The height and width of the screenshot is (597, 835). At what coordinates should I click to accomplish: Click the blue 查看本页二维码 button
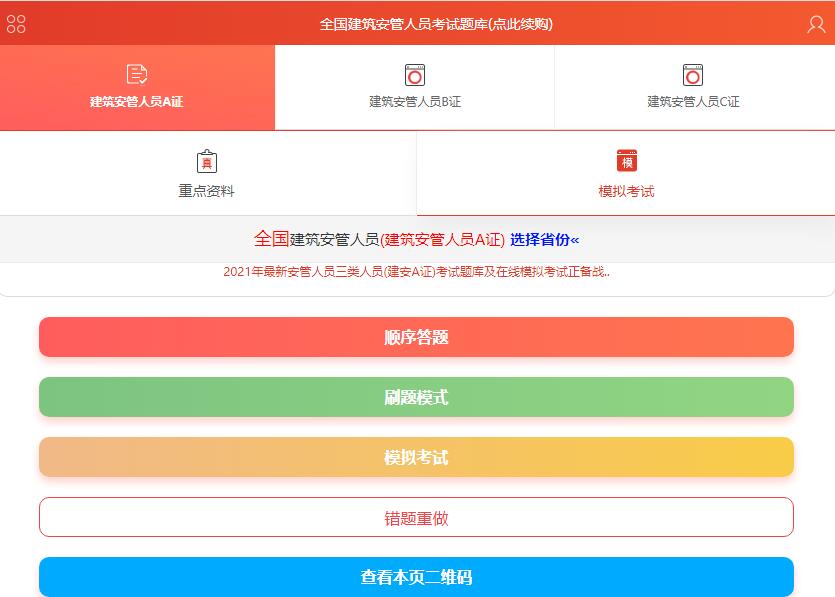[x=416, y=577]
